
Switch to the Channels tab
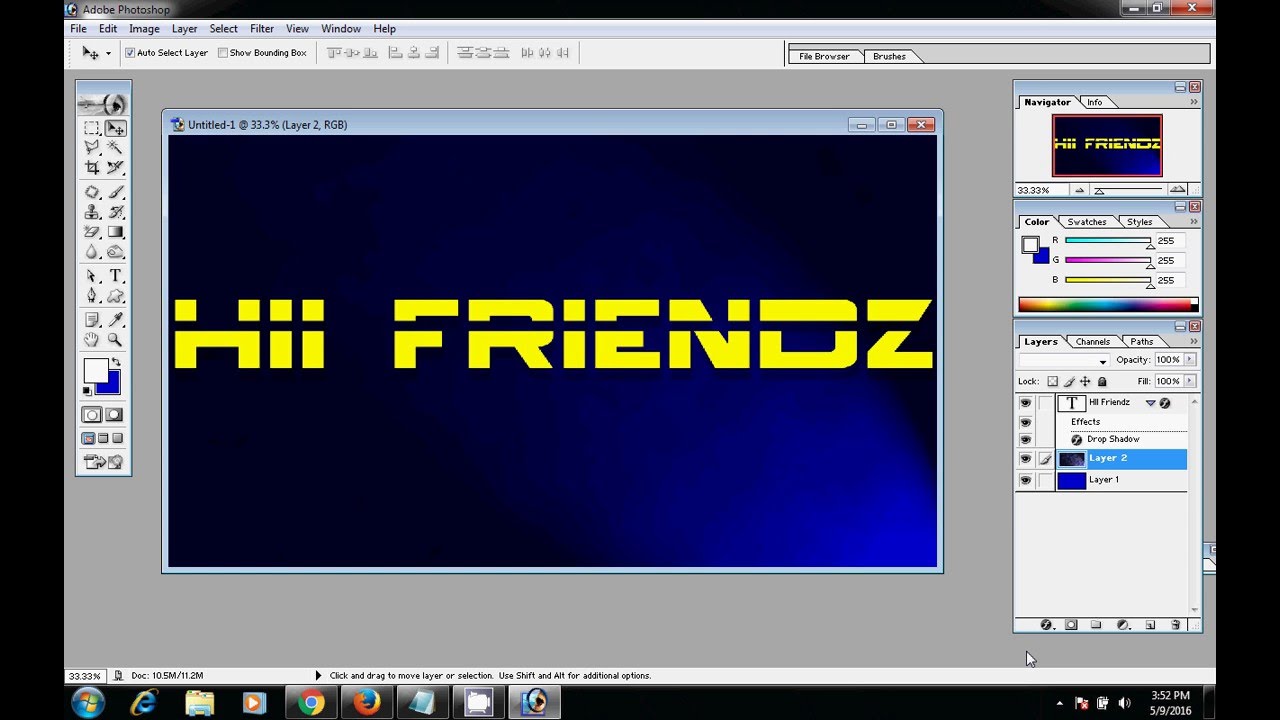[1093, 342]
